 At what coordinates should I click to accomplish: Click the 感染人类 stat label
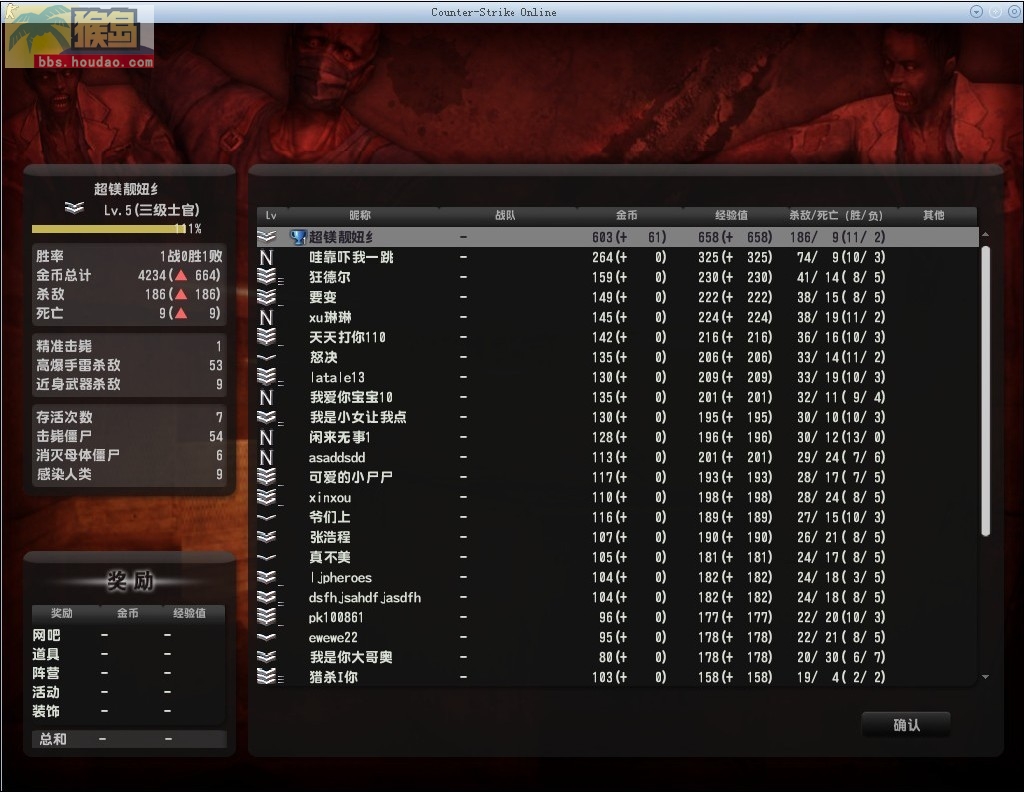pos(63,473)
